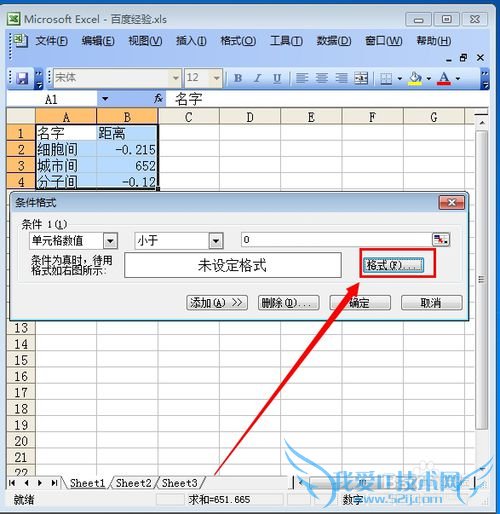This screenshot has height=514, width=500.
Task: Open the 文件(F) menu
Action: click(52, 41)
